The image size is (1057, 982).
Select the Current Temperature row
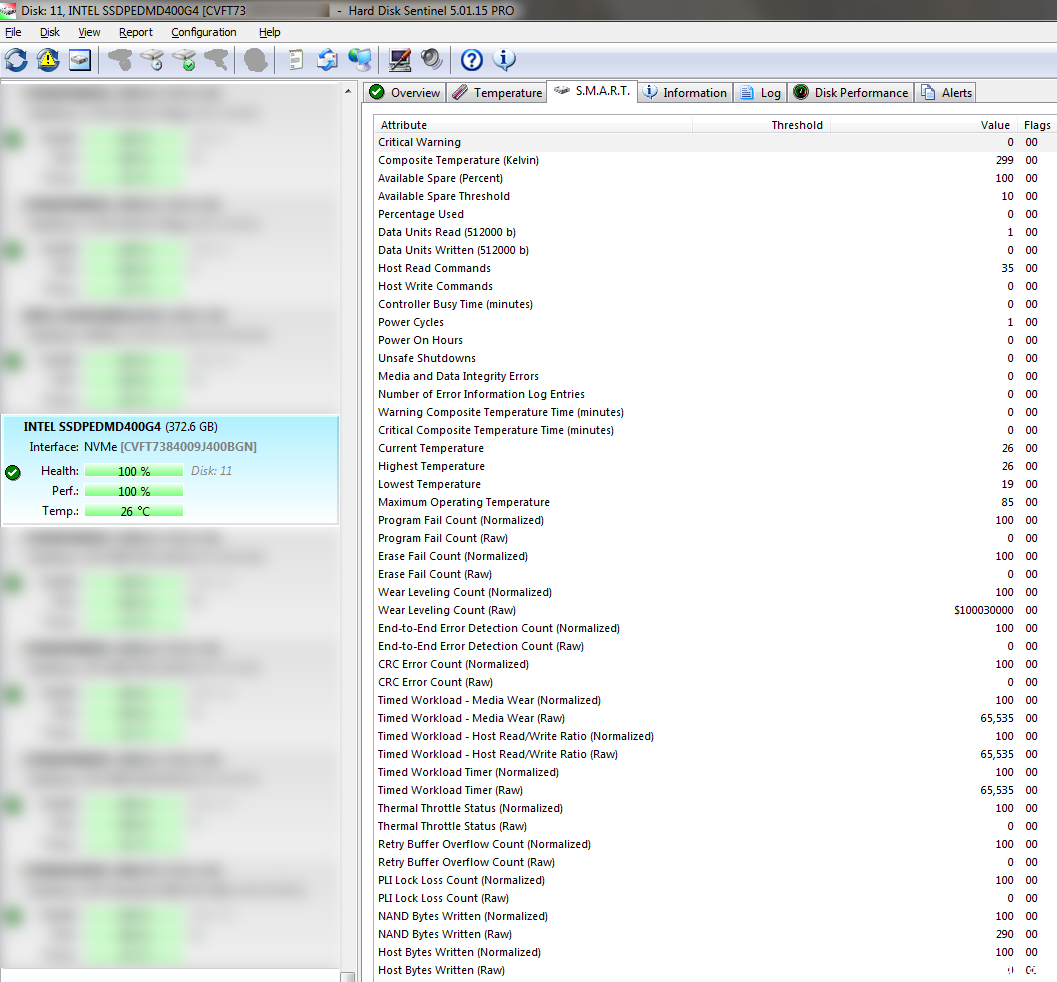[715, 448]
